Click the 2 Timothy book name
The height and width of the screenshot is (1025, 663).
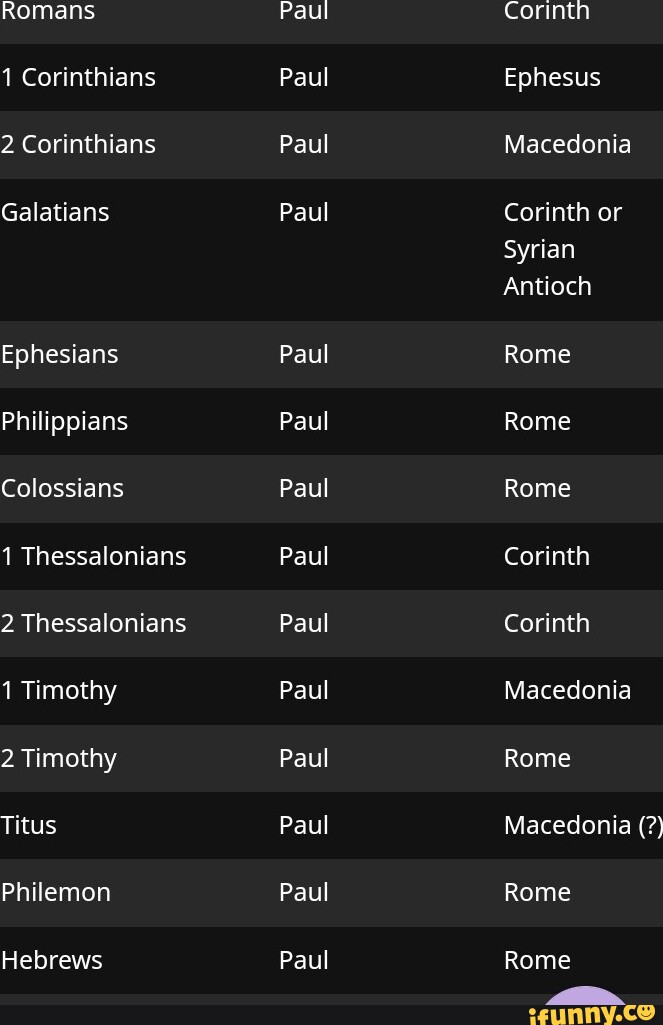click(59, 758)
